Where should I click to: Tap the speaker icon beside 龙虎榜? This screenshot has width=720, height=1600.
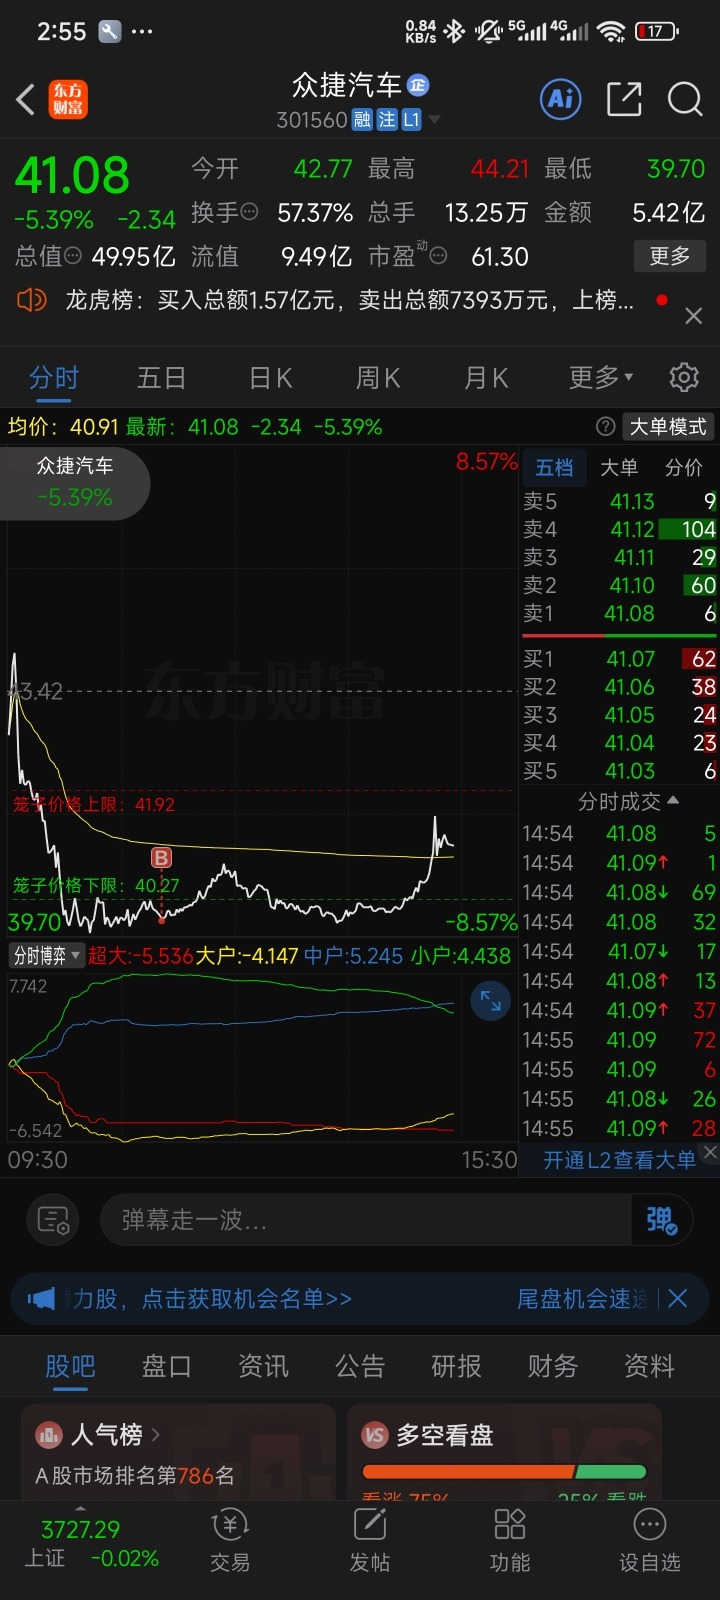pos(32,299)
